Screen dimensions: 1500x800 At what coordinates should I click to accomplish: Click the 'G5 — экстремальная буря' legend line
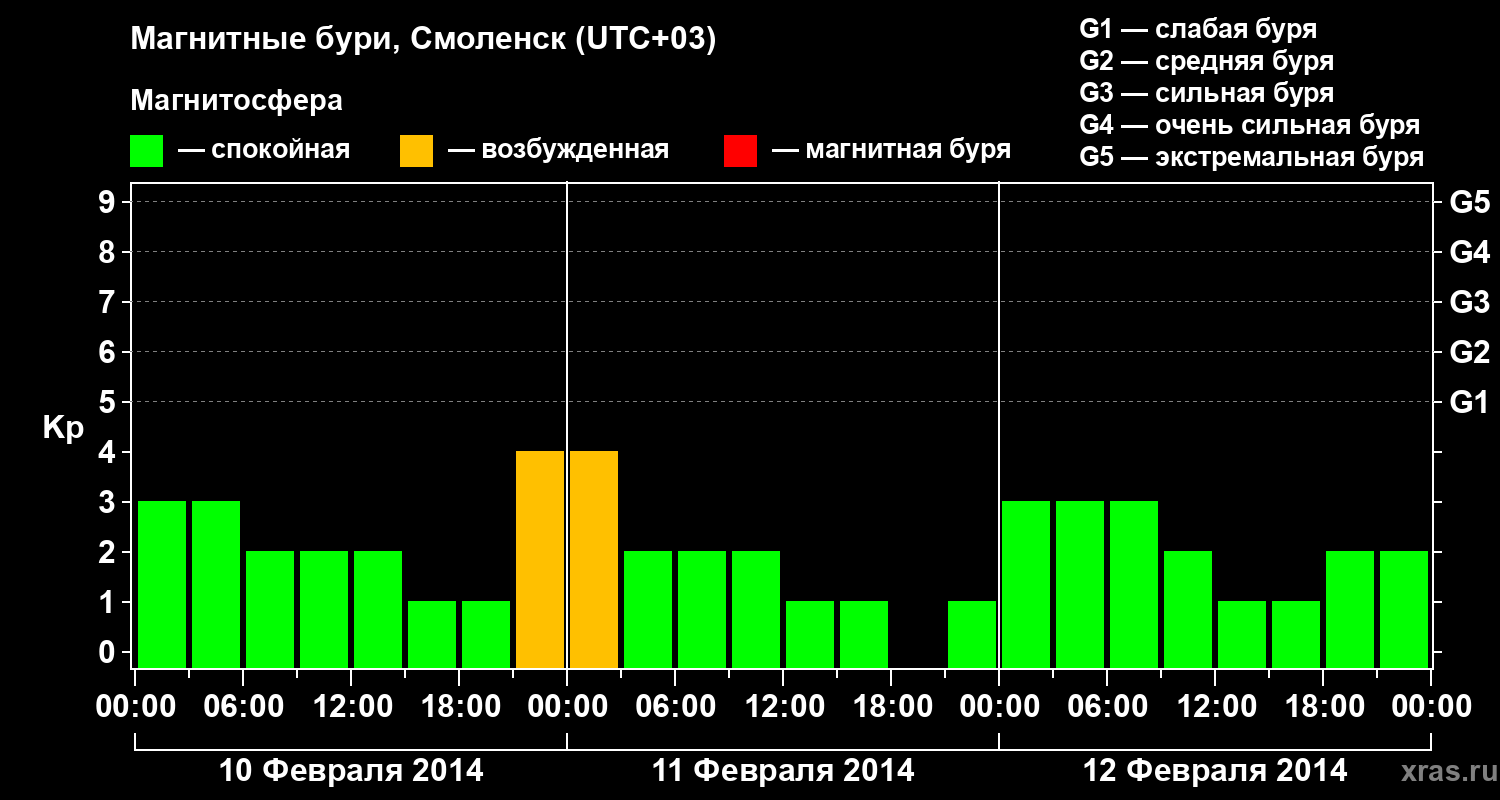(1252, 157)
